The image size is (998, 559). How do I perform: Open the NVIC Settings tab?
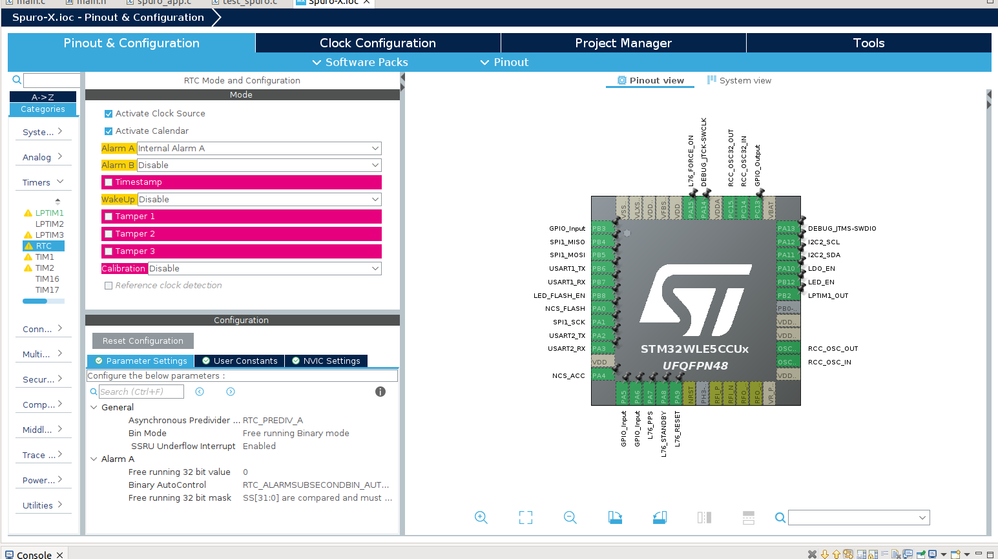click(326, 361)
